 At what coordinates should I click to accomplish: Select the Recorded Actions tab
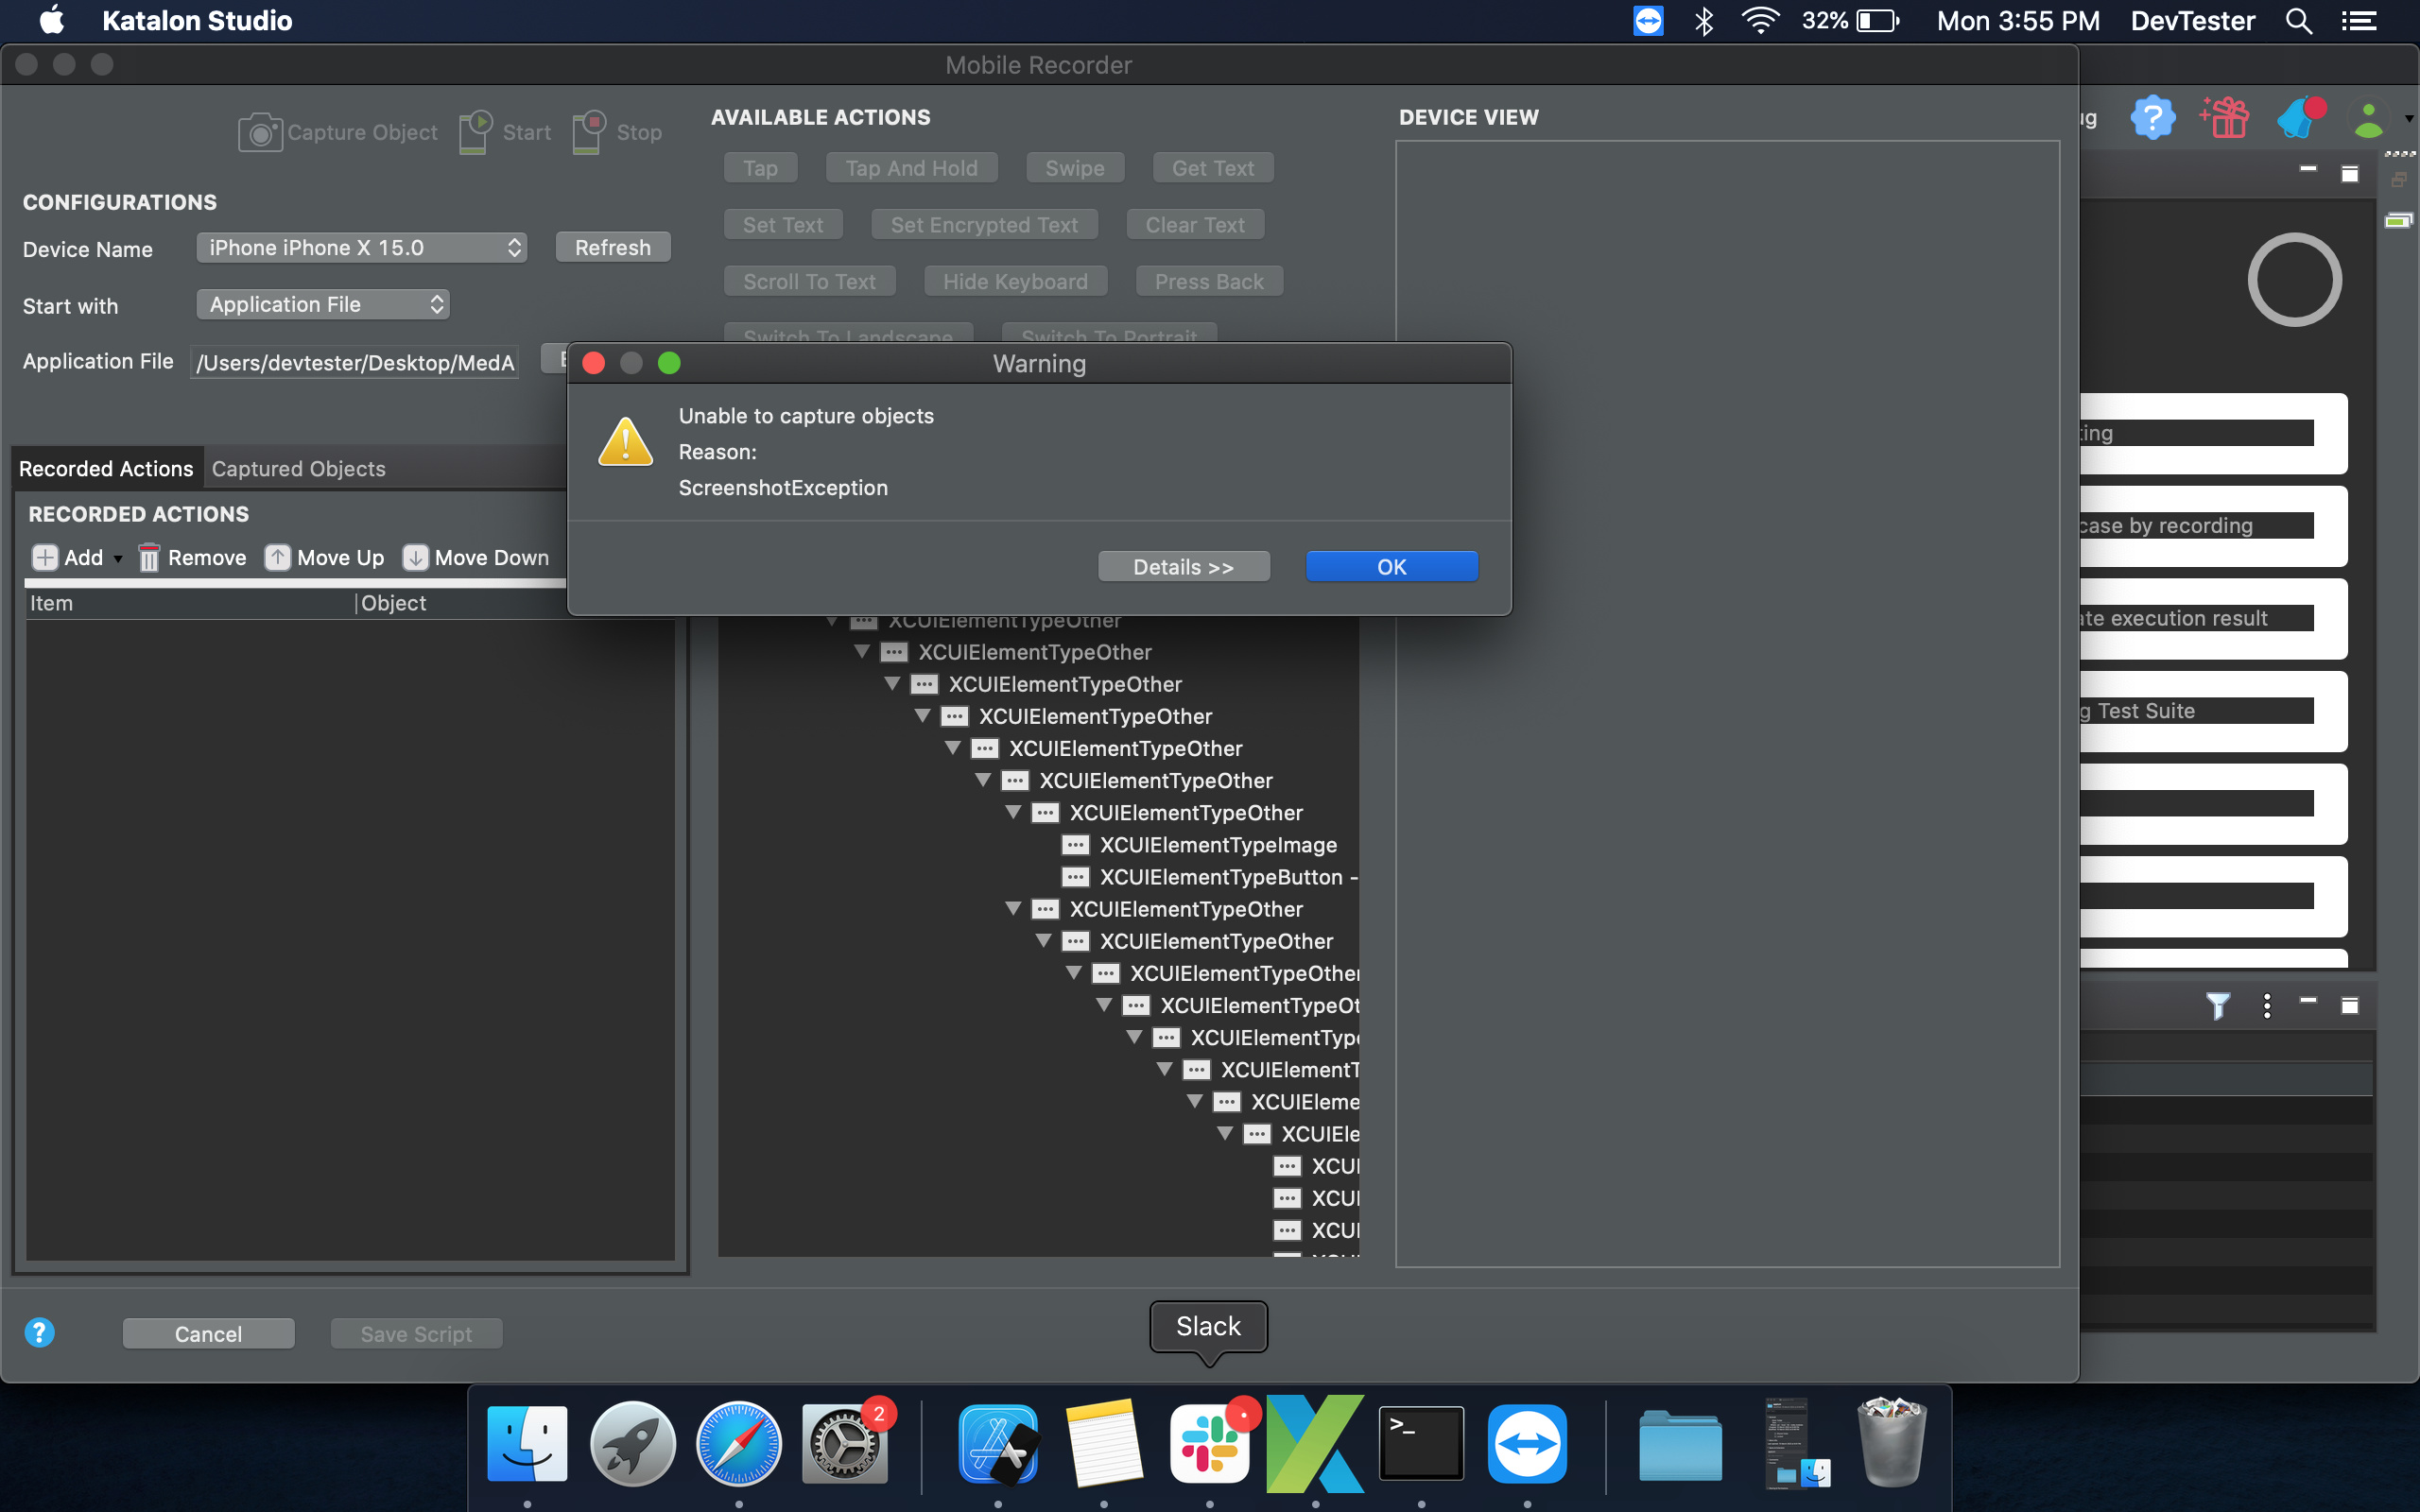click(106, 469)
